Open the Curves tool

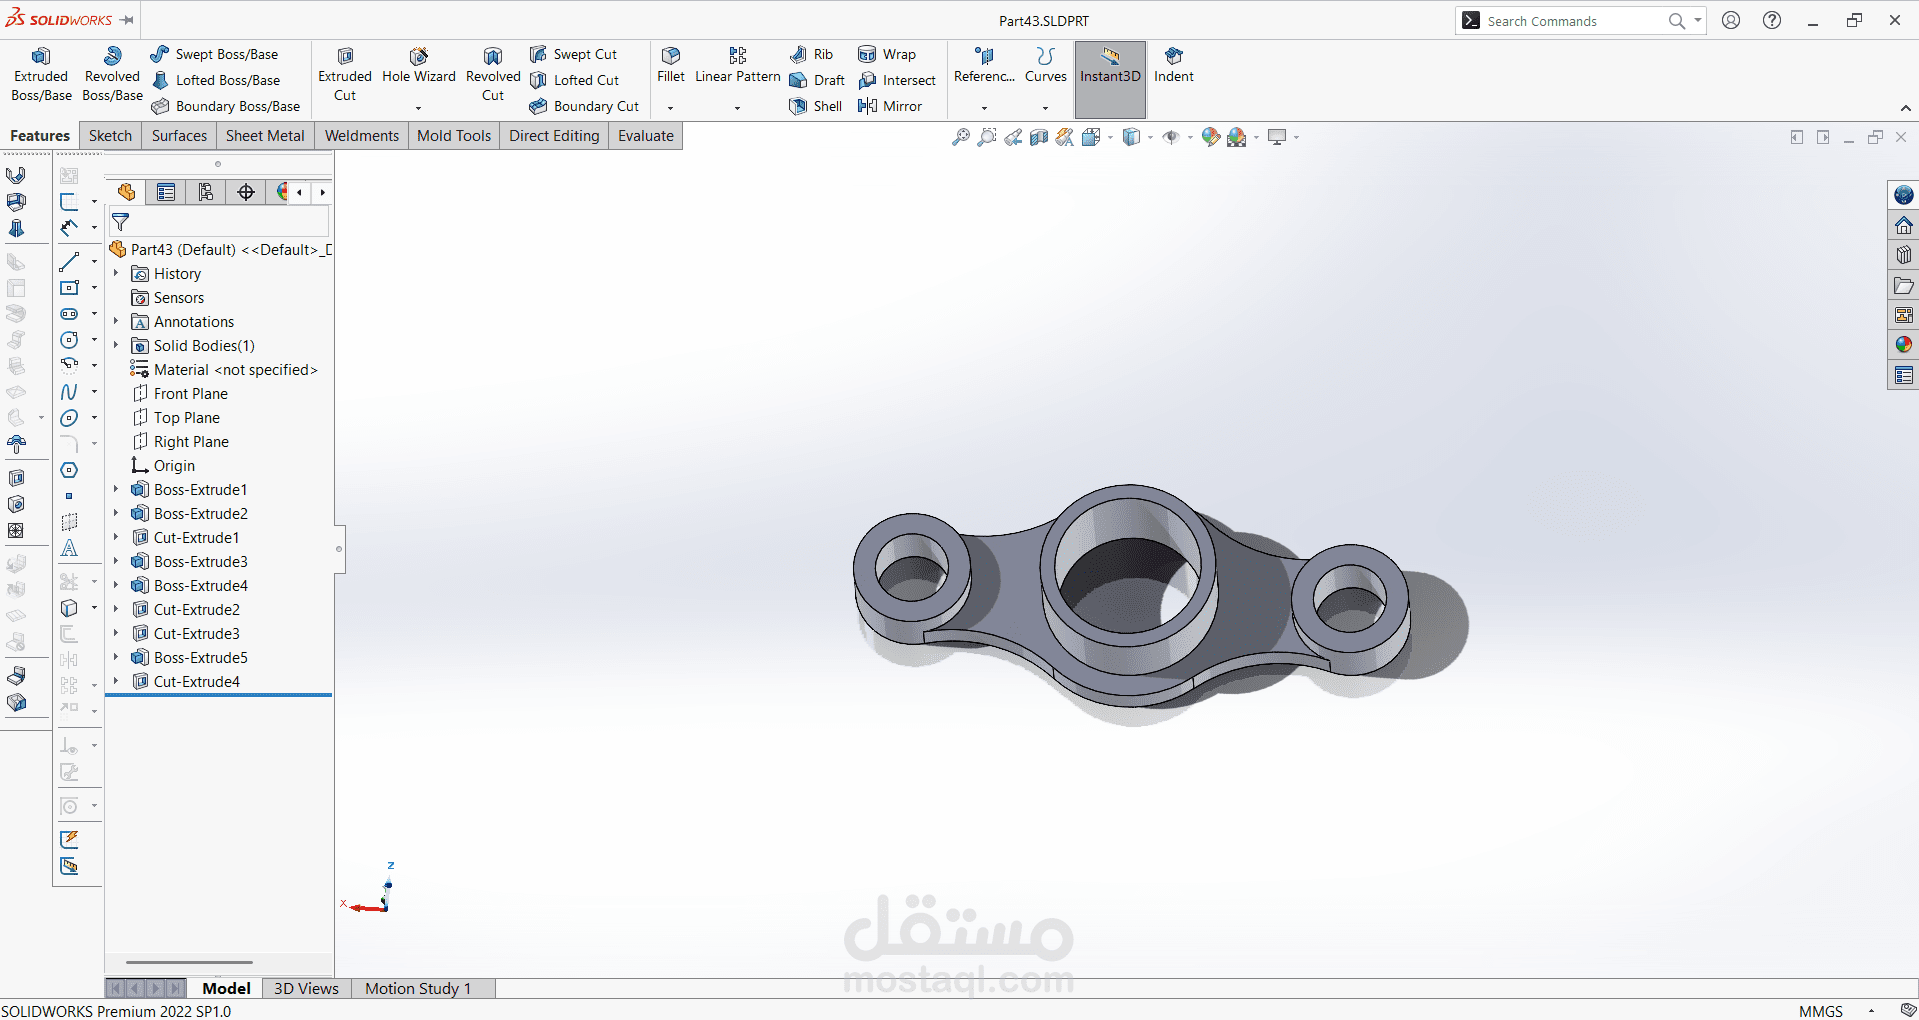(1046, 66)
